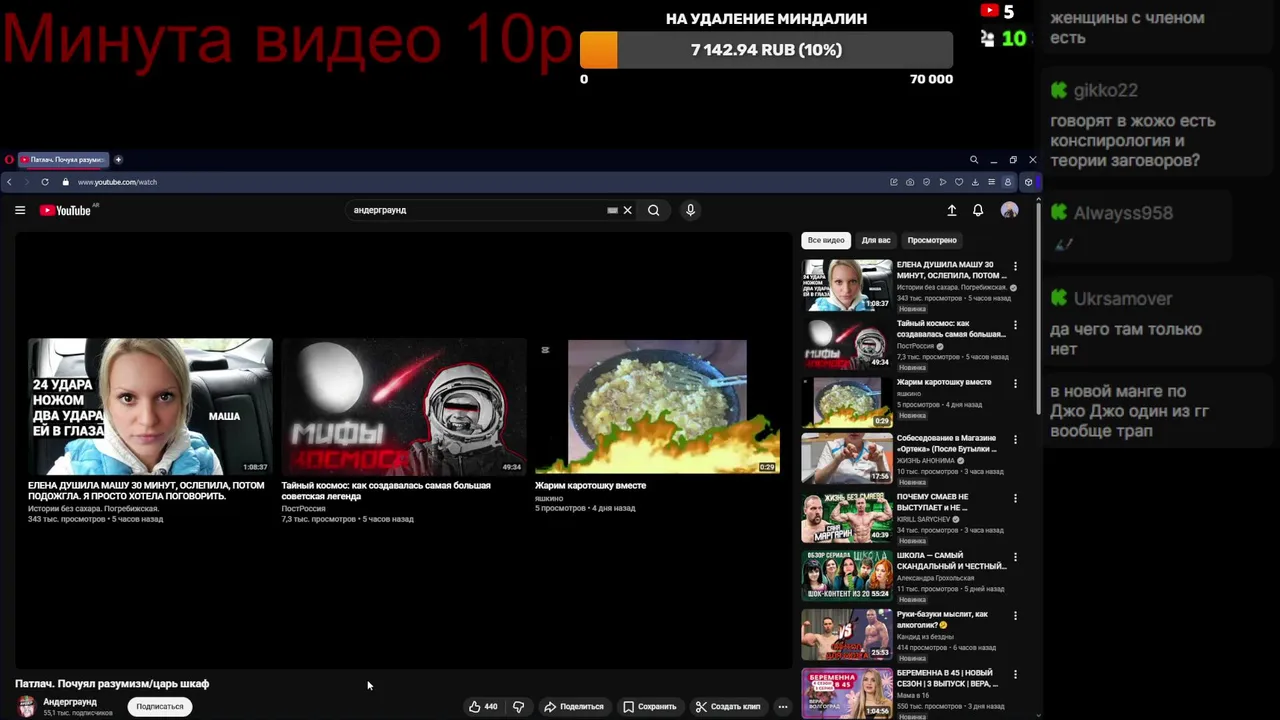The width and height of the screenshot is (1280, 720).
Task: Click the Поделиться share button
Action: coord(574,706)
